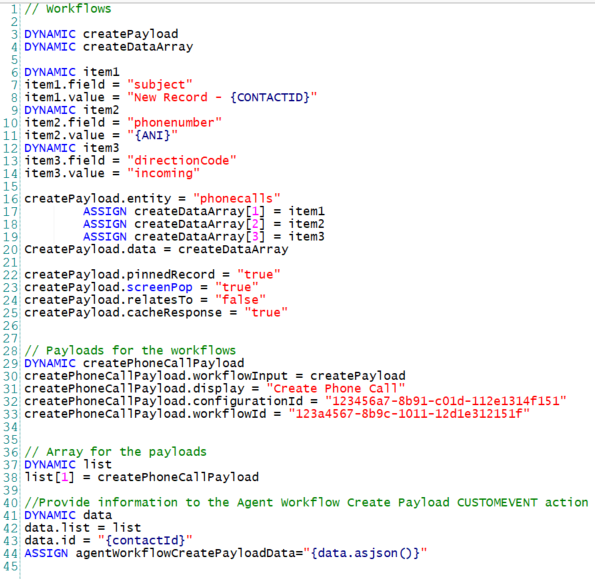Click the string "incoming"
This screenshot has width=595, height=579.
pyautogui.click(x=164, y=173)
